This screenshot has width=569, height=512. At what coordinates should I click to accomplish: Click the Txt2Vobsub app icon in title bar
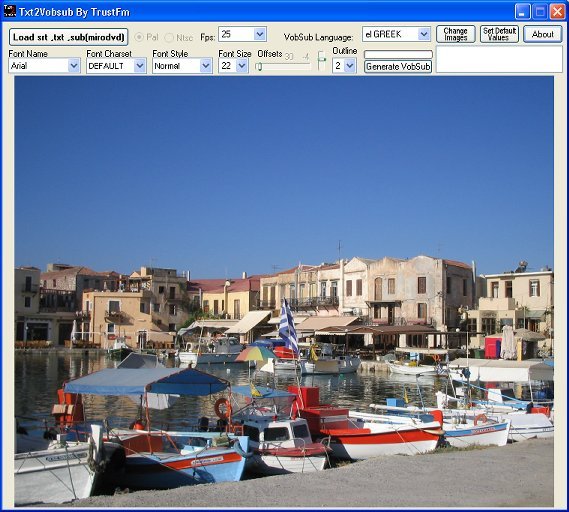click(x=10, y=11)
